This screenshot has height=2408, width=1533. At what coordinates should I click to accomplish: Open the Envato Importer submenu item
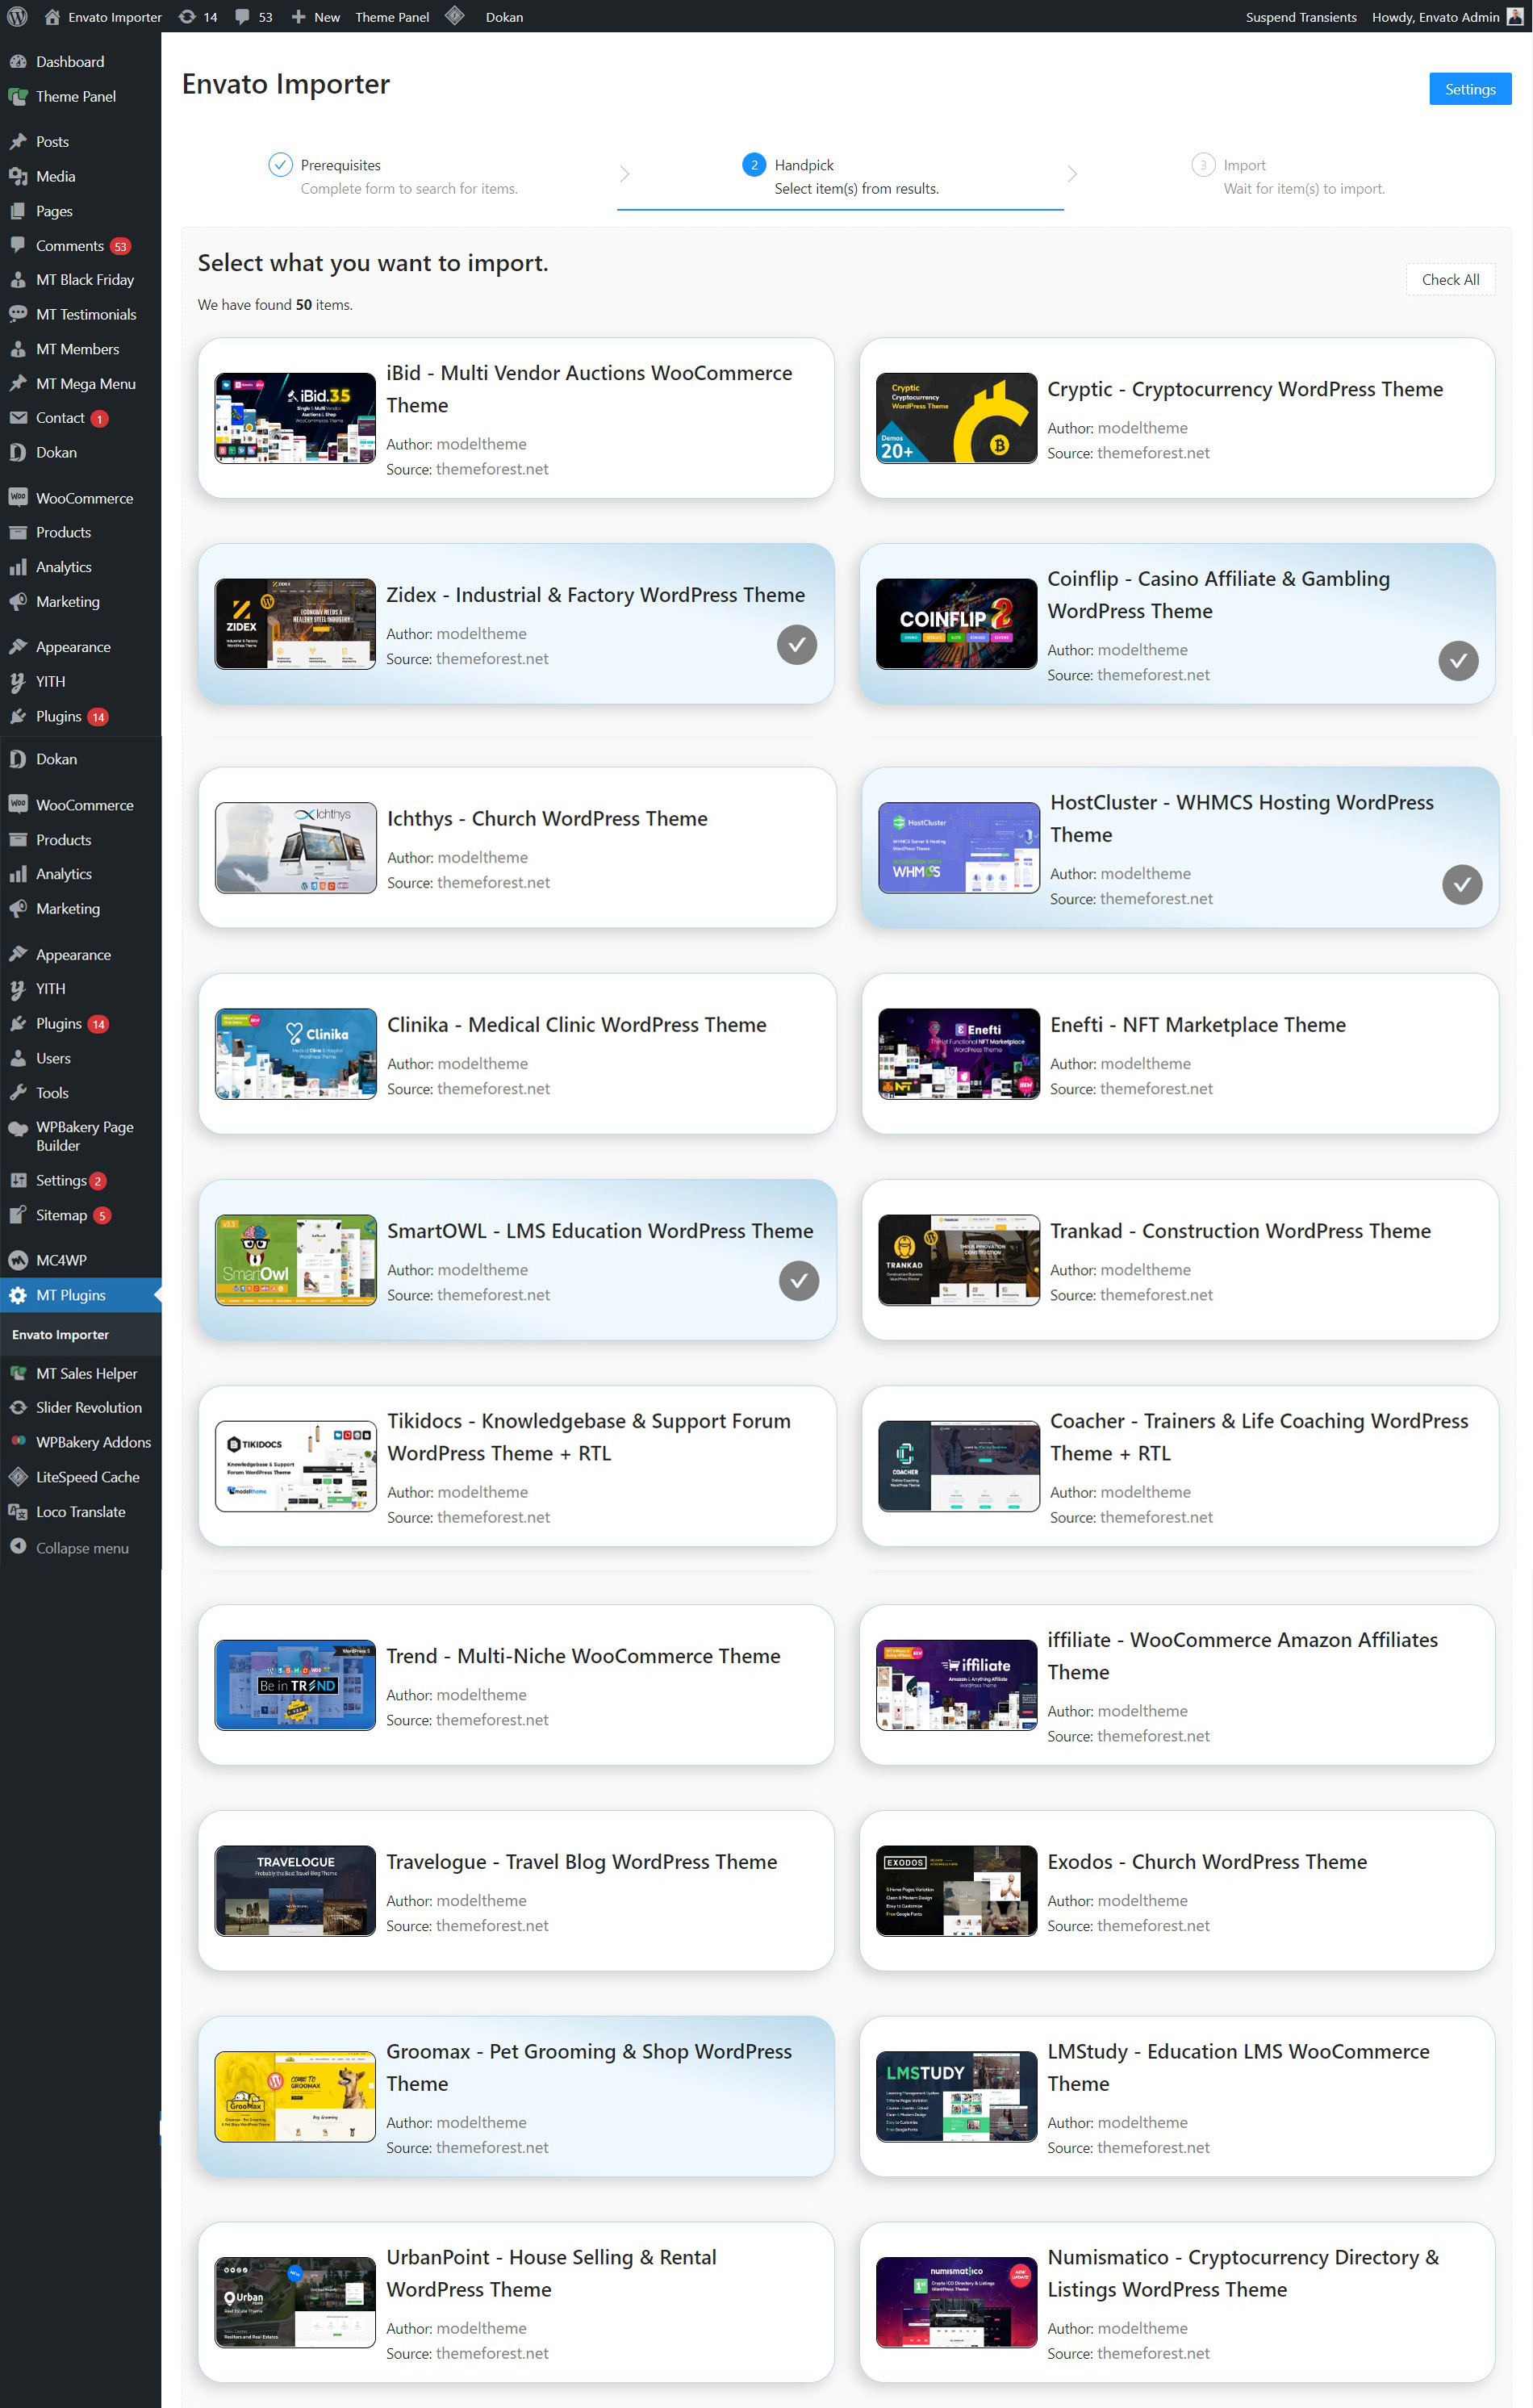coord(60,1335)
